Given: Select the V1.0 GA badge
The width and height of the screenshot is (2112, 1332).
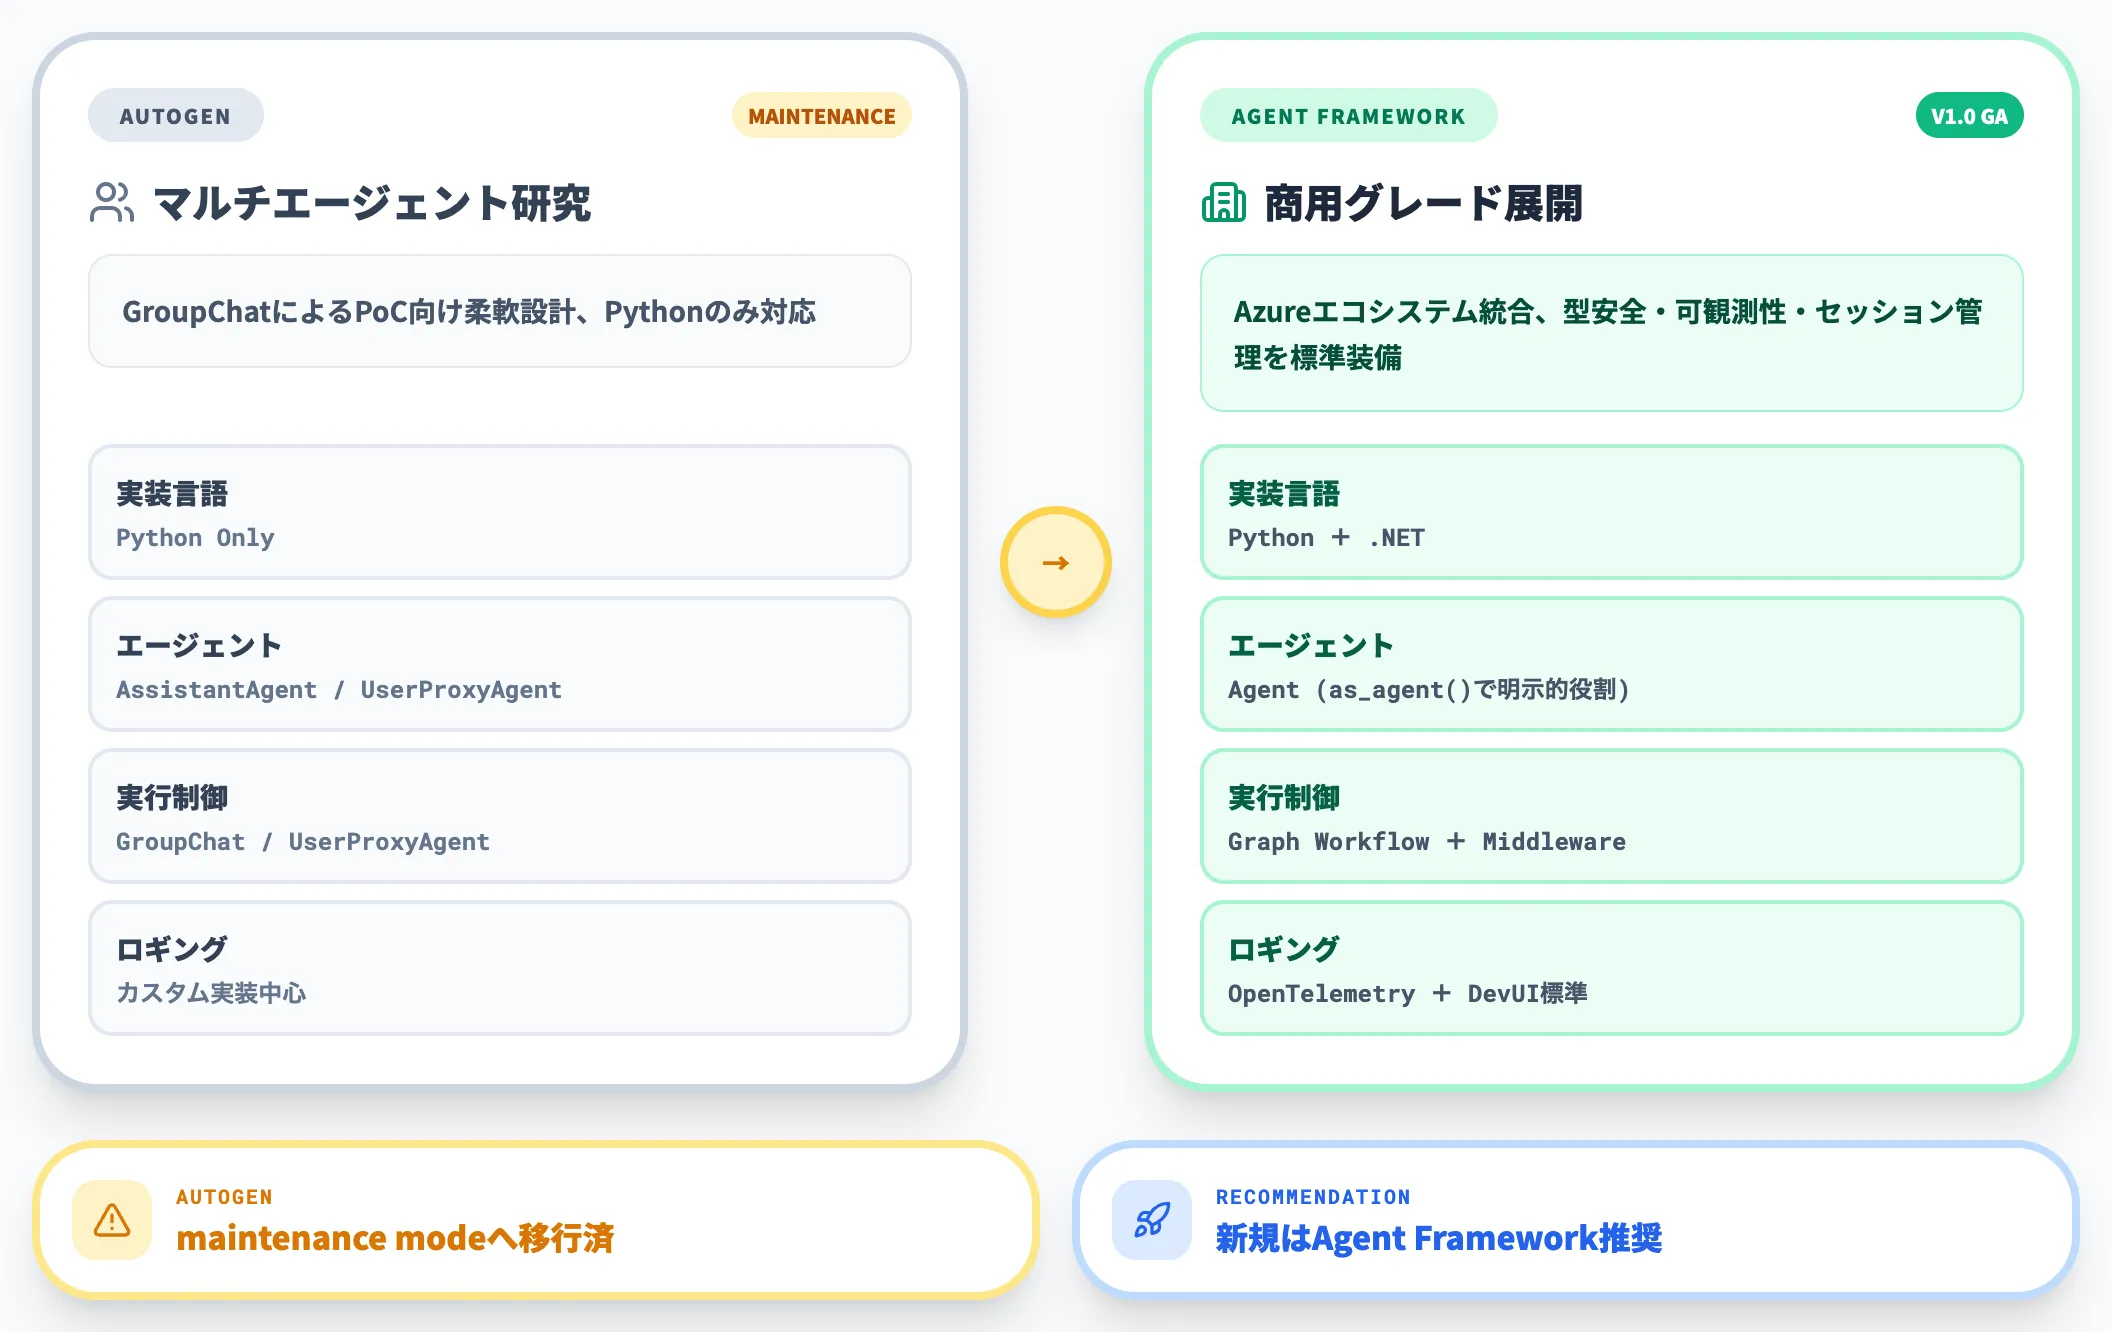Looking at the screenshot, I should (x=1969, y=116).
